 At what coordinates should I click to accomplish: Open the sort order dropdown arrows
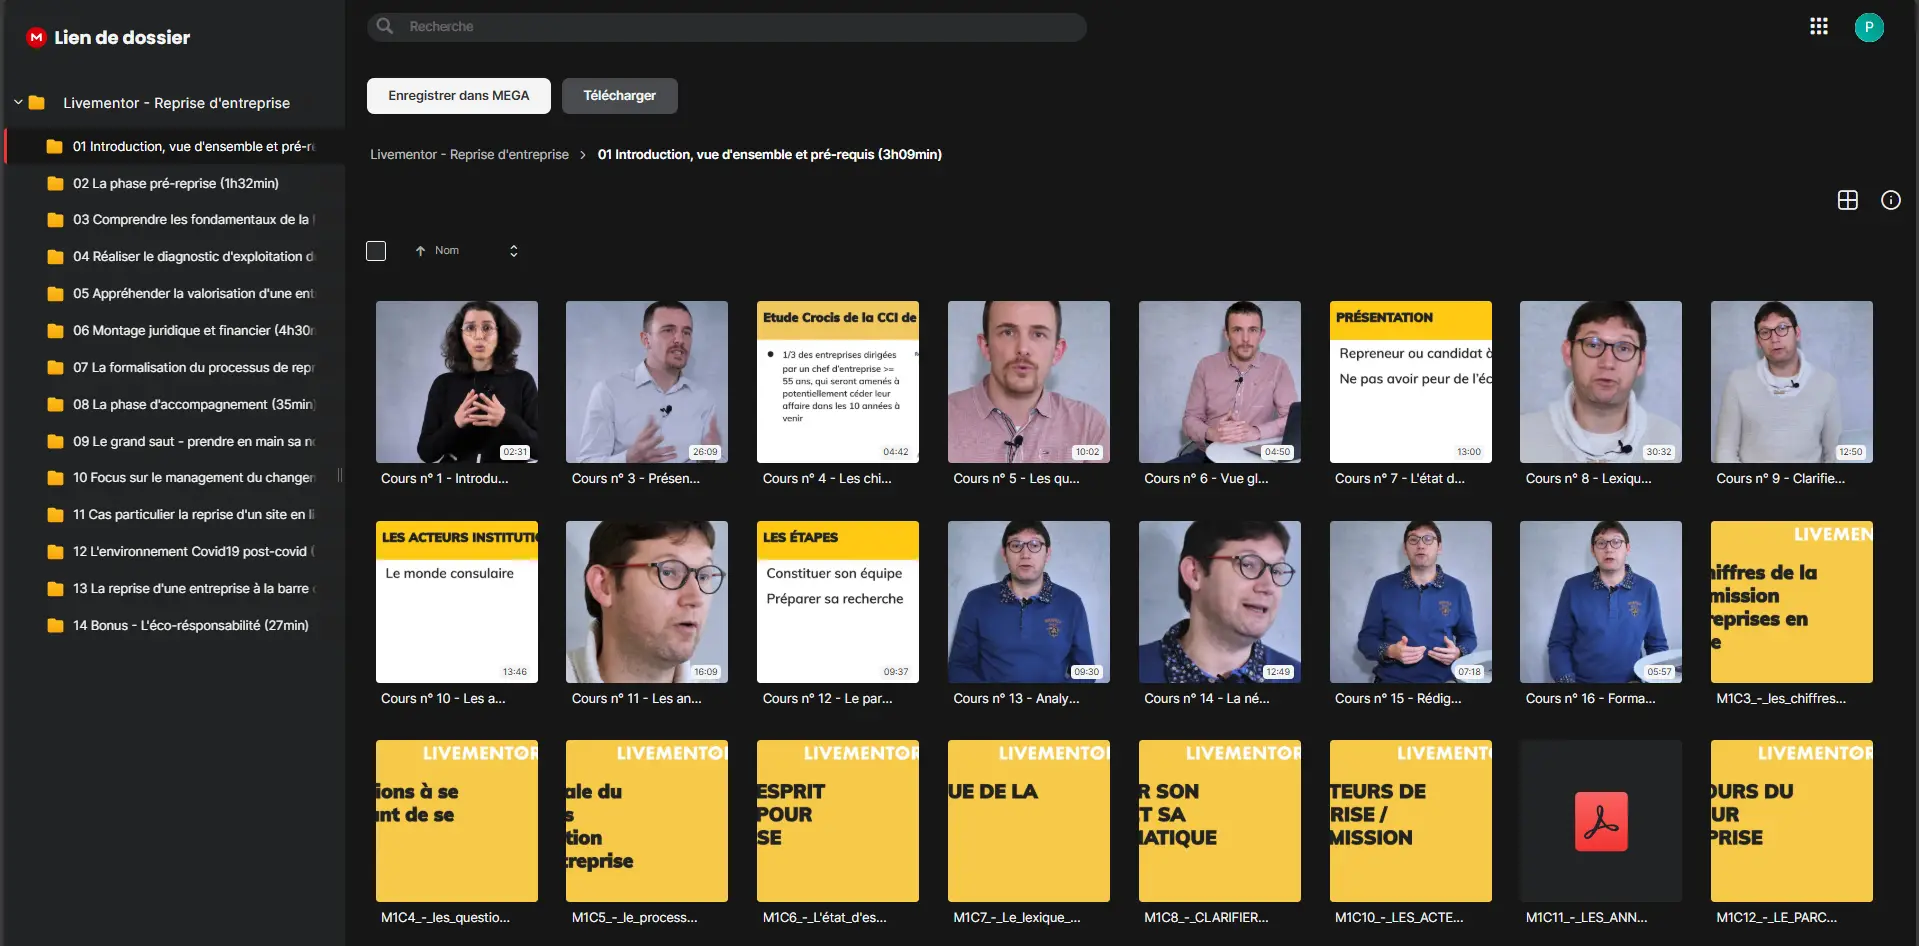[514, 251]
